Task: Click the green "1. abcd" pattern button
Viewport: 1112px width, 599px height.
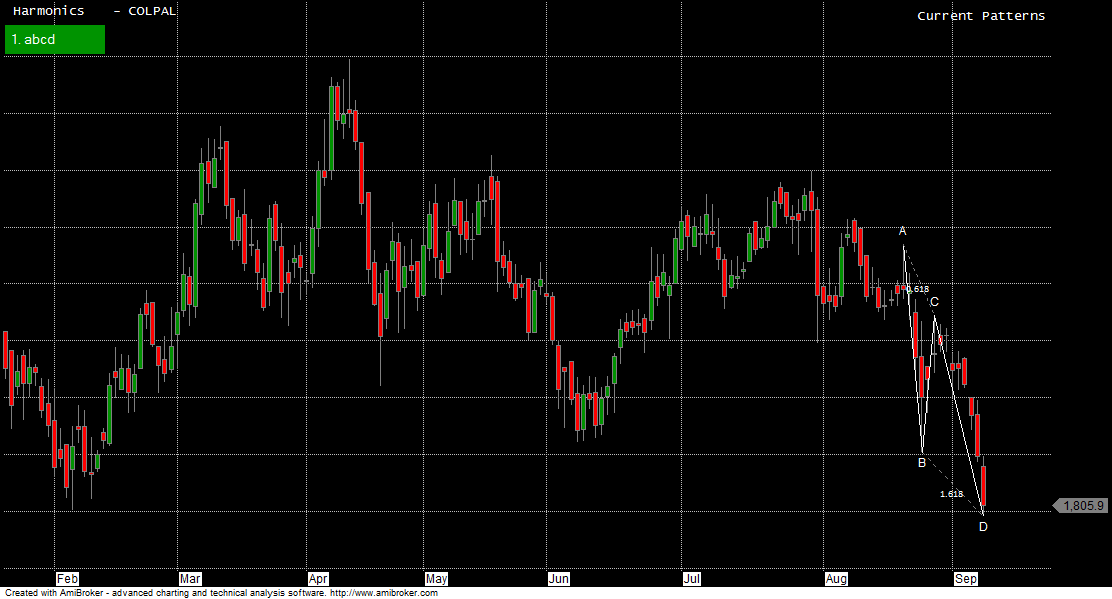Action: pyautogui.click(x=54, y=40)
